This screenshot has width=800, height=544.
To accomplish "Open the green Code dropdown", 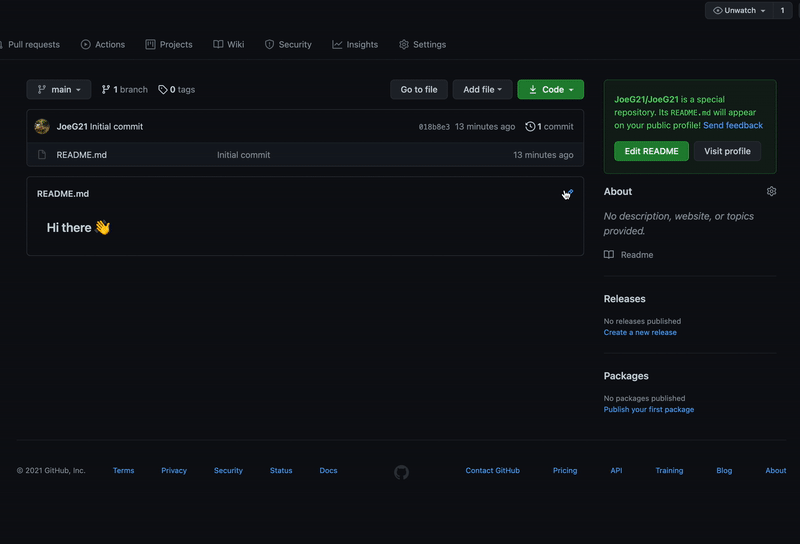I will click(x=551, y=89).
